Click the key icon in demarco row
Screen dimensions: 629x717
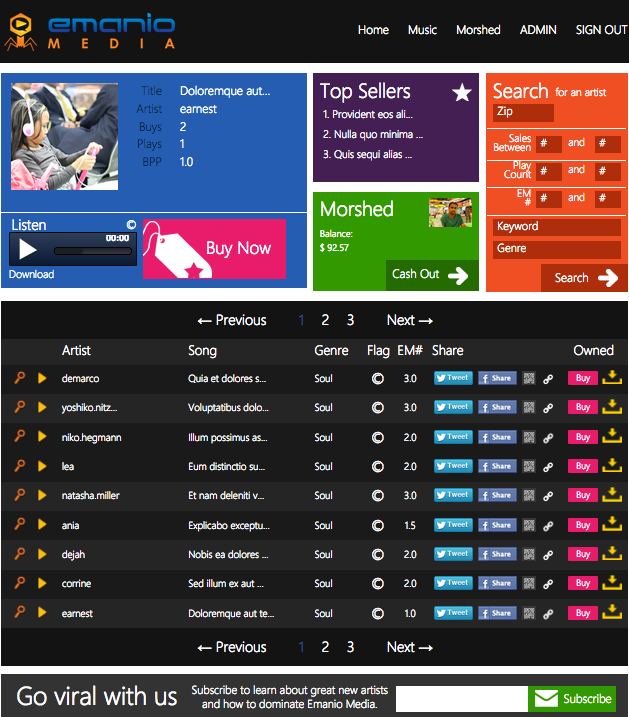(19, 378)
